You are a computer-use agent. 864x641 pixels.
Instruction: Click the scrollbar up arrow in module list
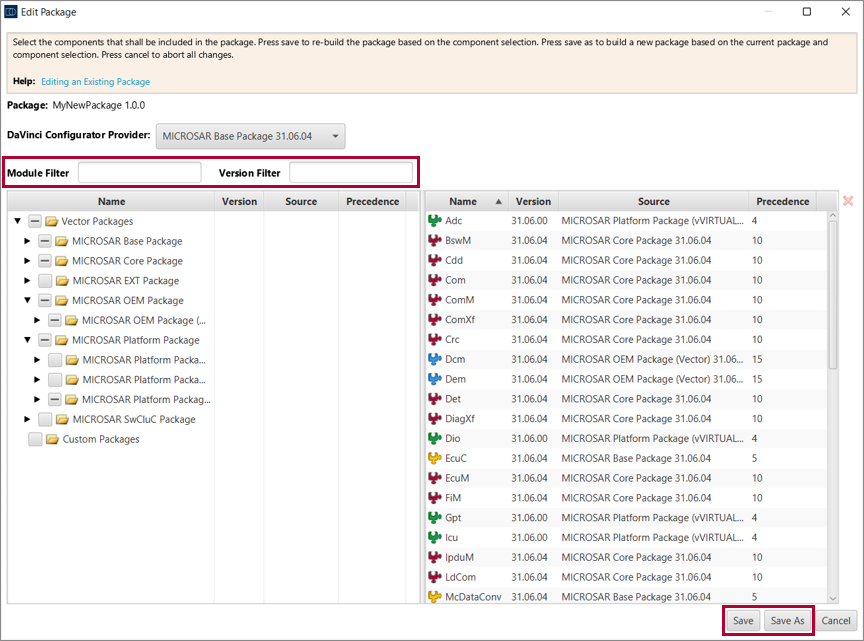833,216
